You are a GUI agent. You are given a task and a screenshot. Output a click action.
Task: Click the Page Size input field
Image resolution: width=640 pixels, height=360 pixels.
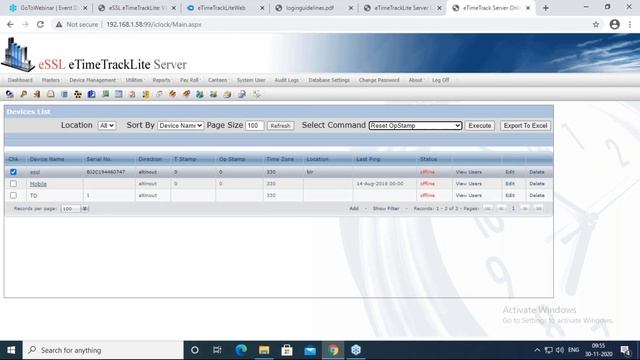point(254,126)
